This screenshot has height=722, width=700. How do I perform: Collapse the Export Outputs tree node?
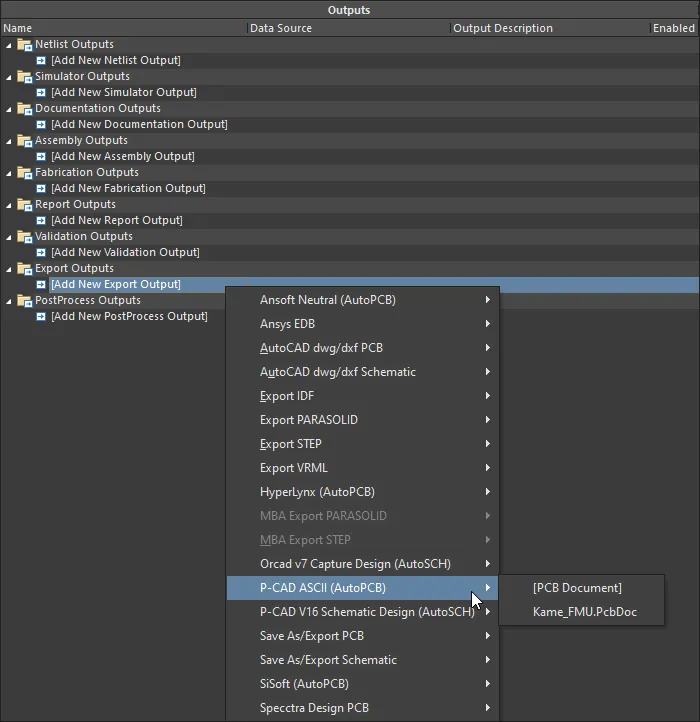click(x=9, y=269)
